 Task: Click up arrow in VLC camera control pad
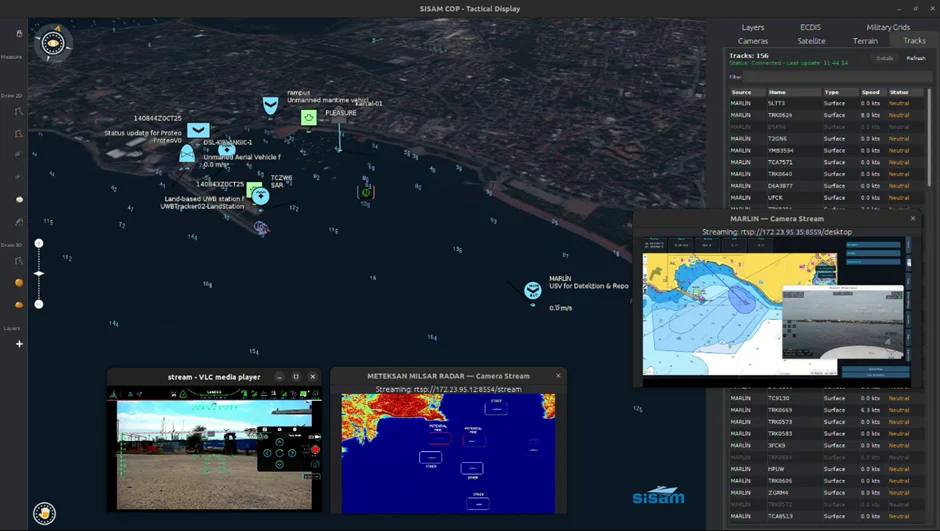pyautogui.click(x=279, y=442)
